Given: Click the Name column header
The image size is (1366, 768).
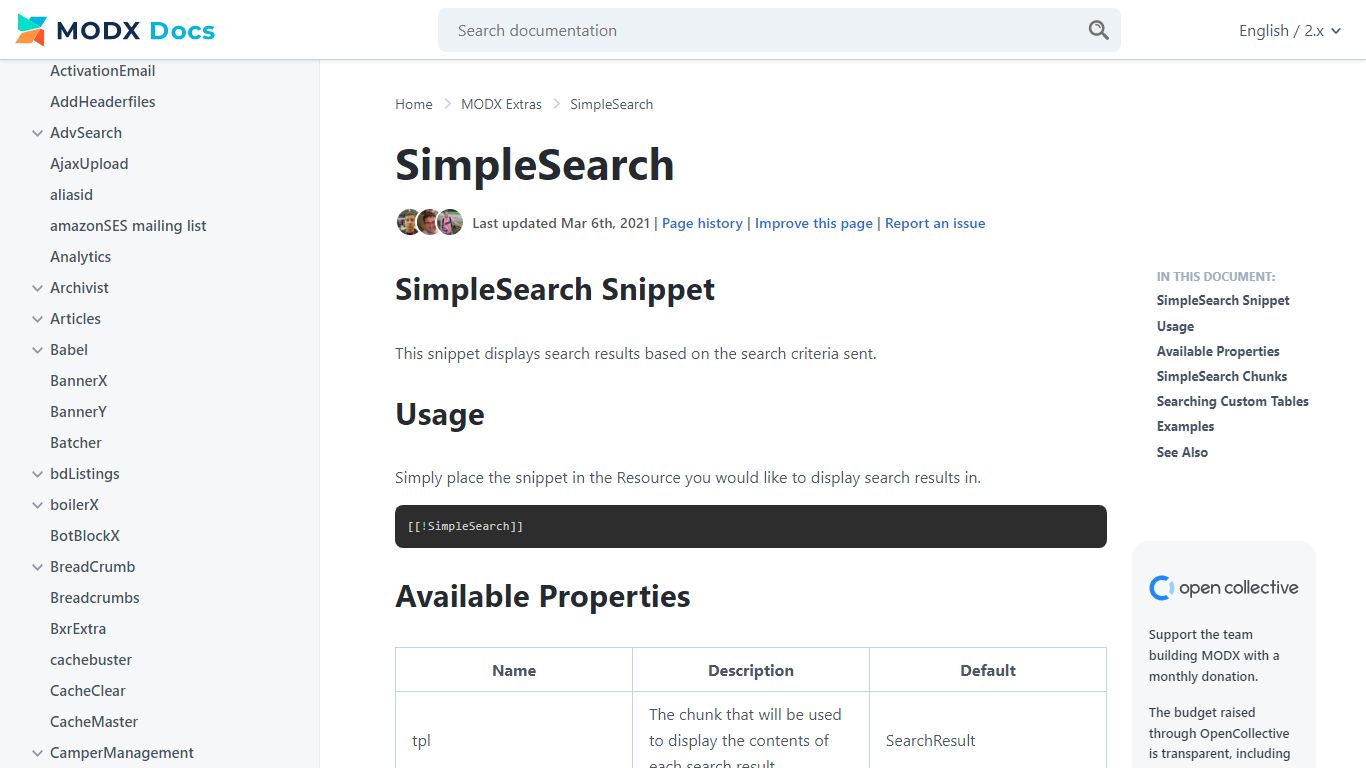Looking at the screenshot, I should click(x=514, y=671).
